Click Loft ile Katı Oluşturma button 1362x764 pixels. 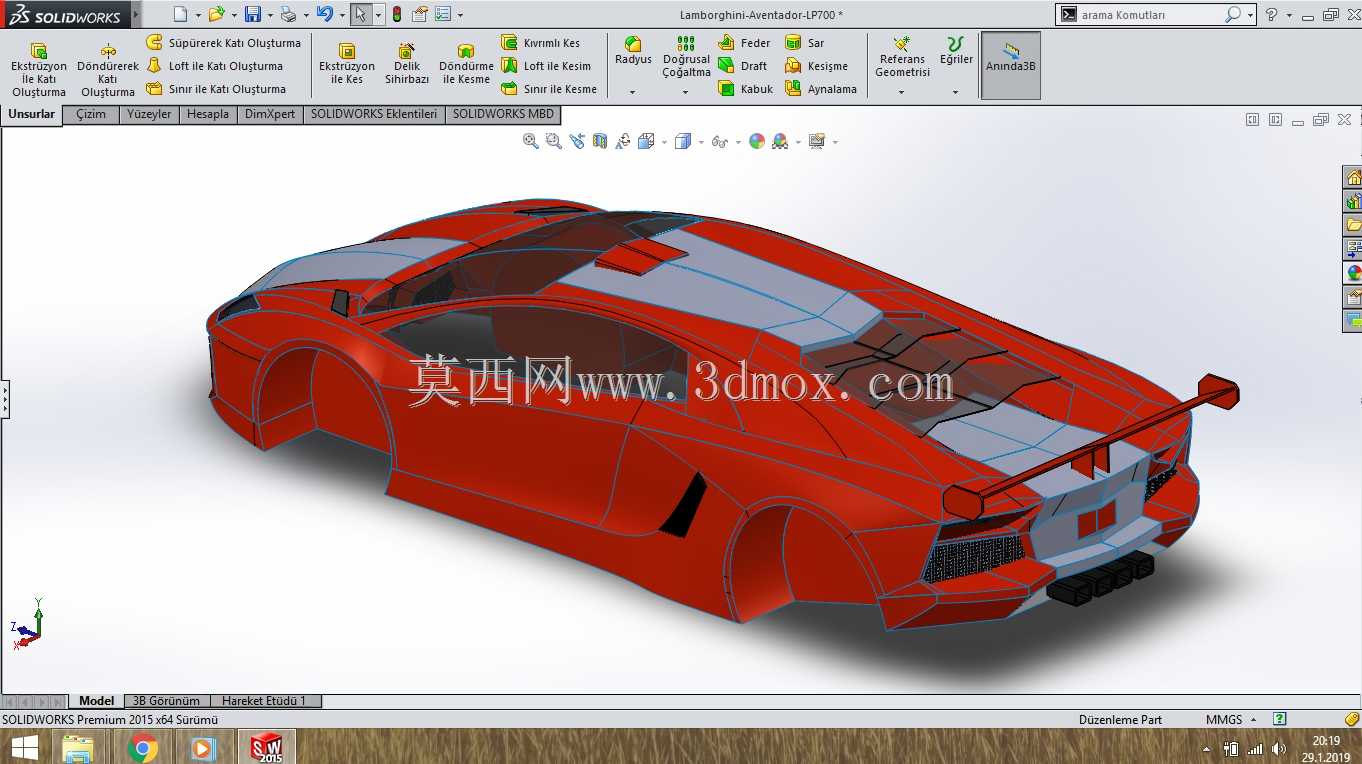point(214,66)
